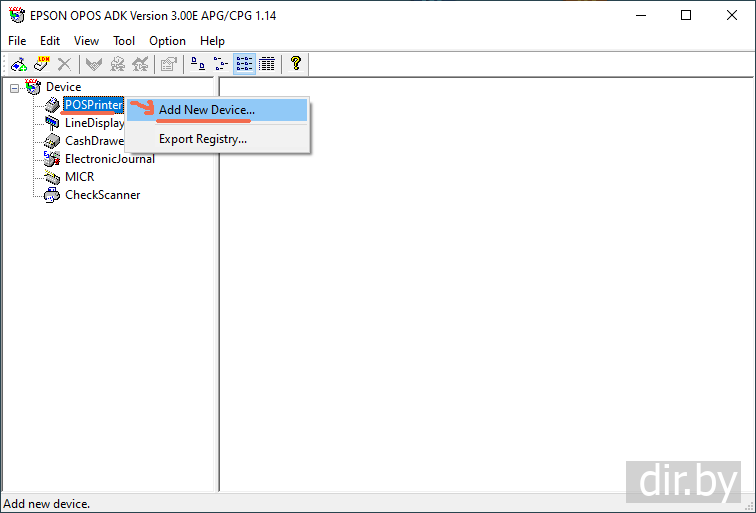Select the POSPrinter tree item

(x=94, y=105)
